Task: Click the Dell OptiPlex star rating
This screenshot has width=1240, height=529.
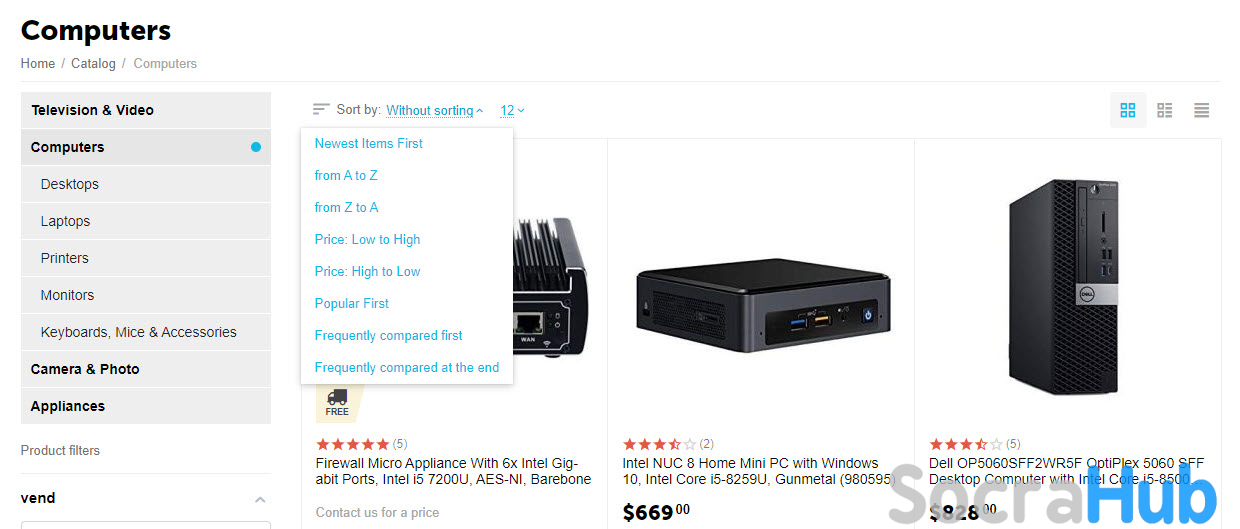Action: point(966,444)
